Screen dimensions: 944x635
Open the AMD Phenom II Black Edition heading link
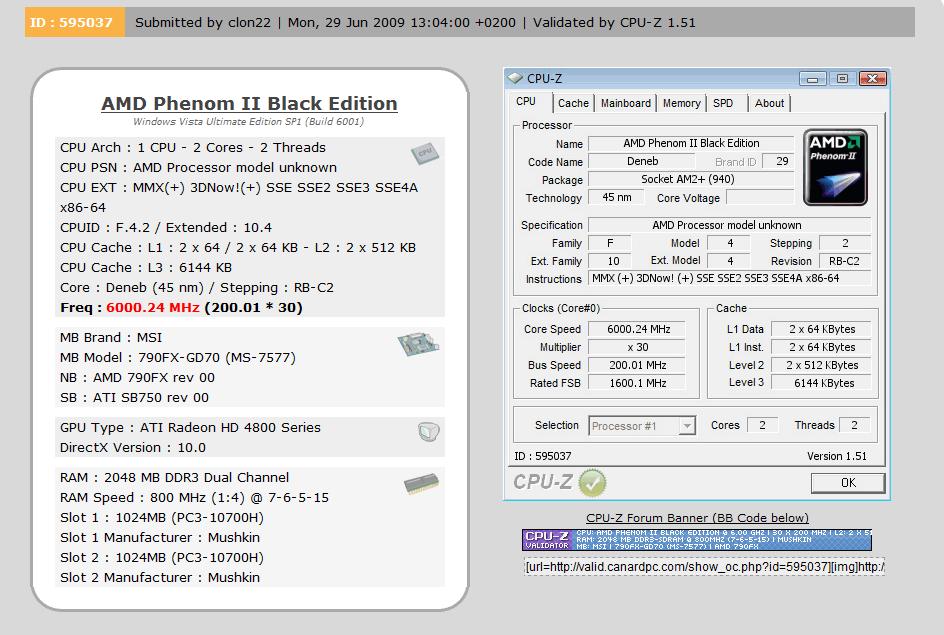click(249, 104)
